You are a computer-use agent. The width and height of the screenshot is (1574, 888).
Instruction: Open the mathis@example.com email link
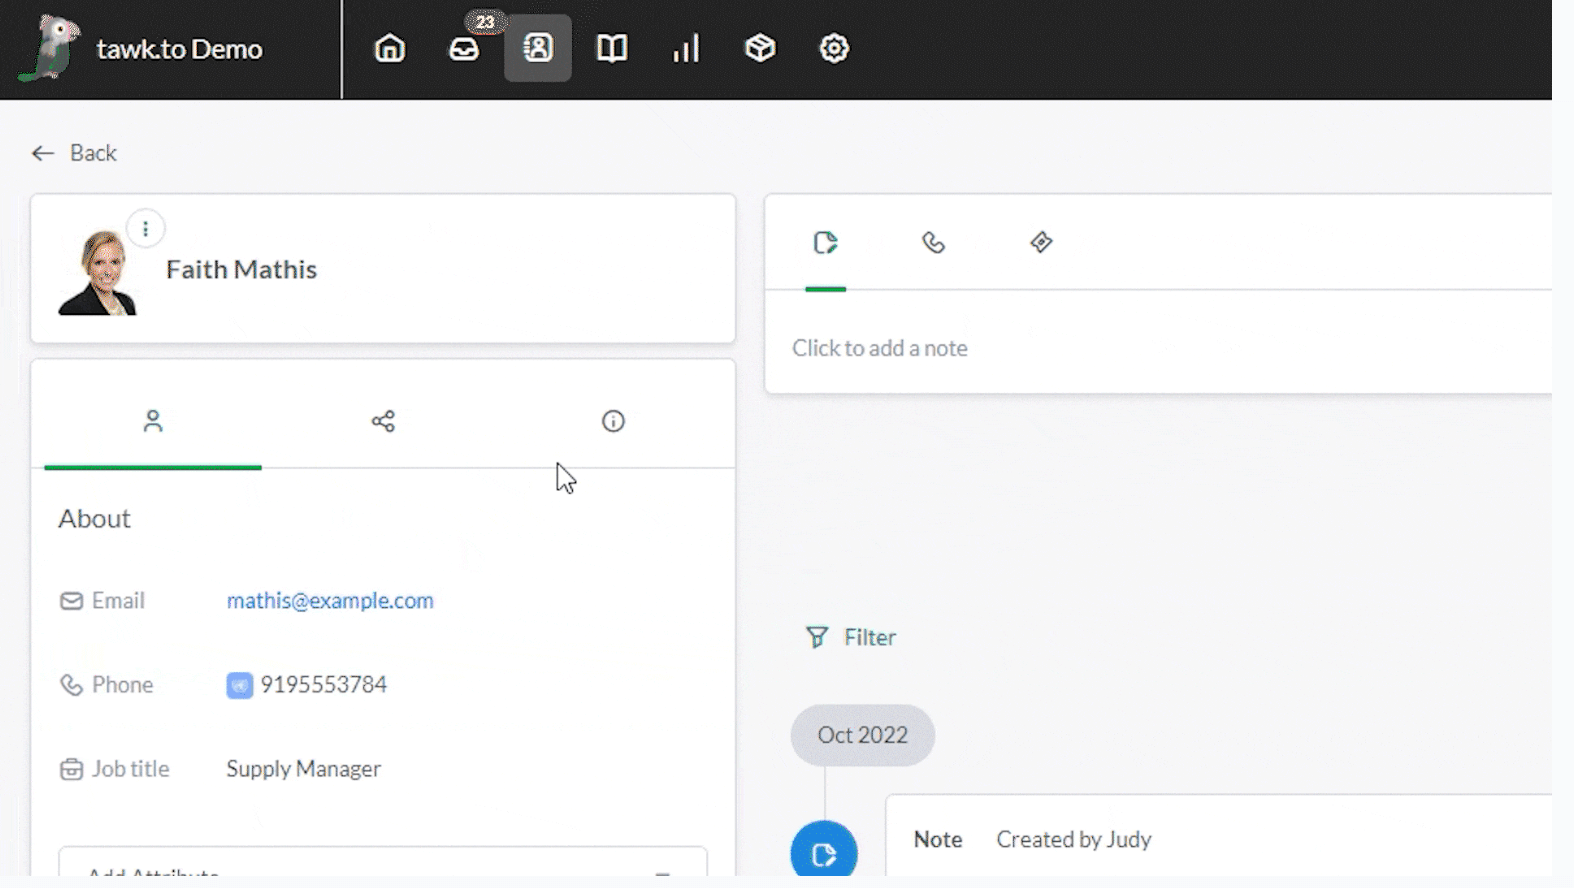coord(330,601)
